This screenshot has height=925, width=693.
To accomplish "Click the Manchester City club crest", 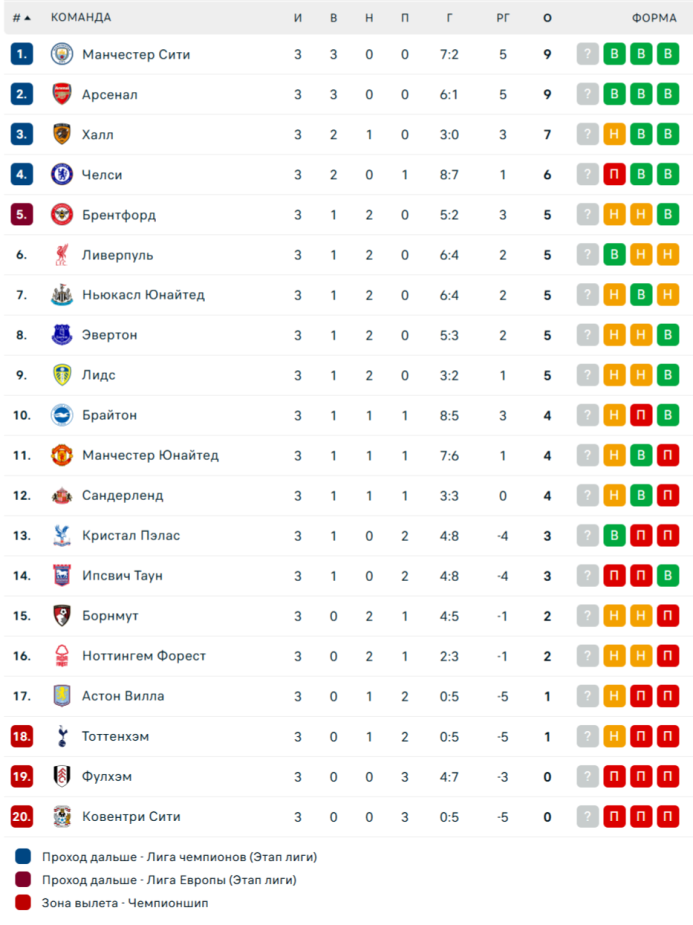I will [61, 54].
